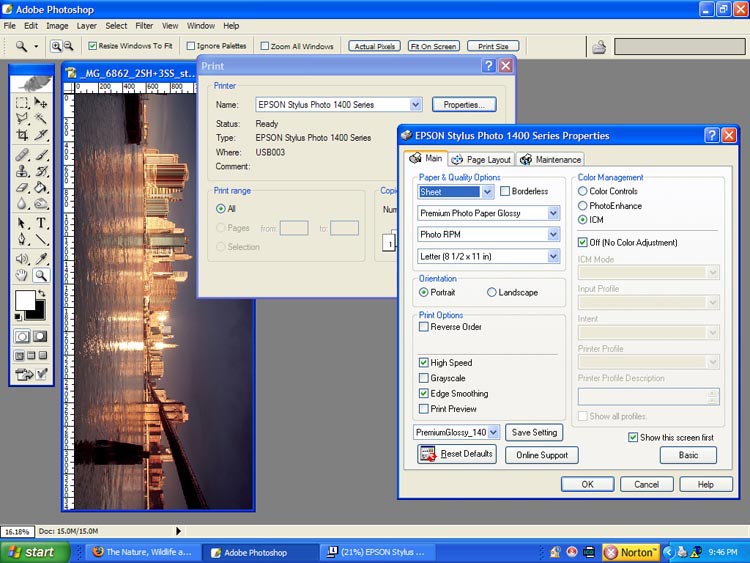This screenshot has height=563, width=750.
Task: Select the Audio Annotation speaker tool
Action: pos(22,259)
